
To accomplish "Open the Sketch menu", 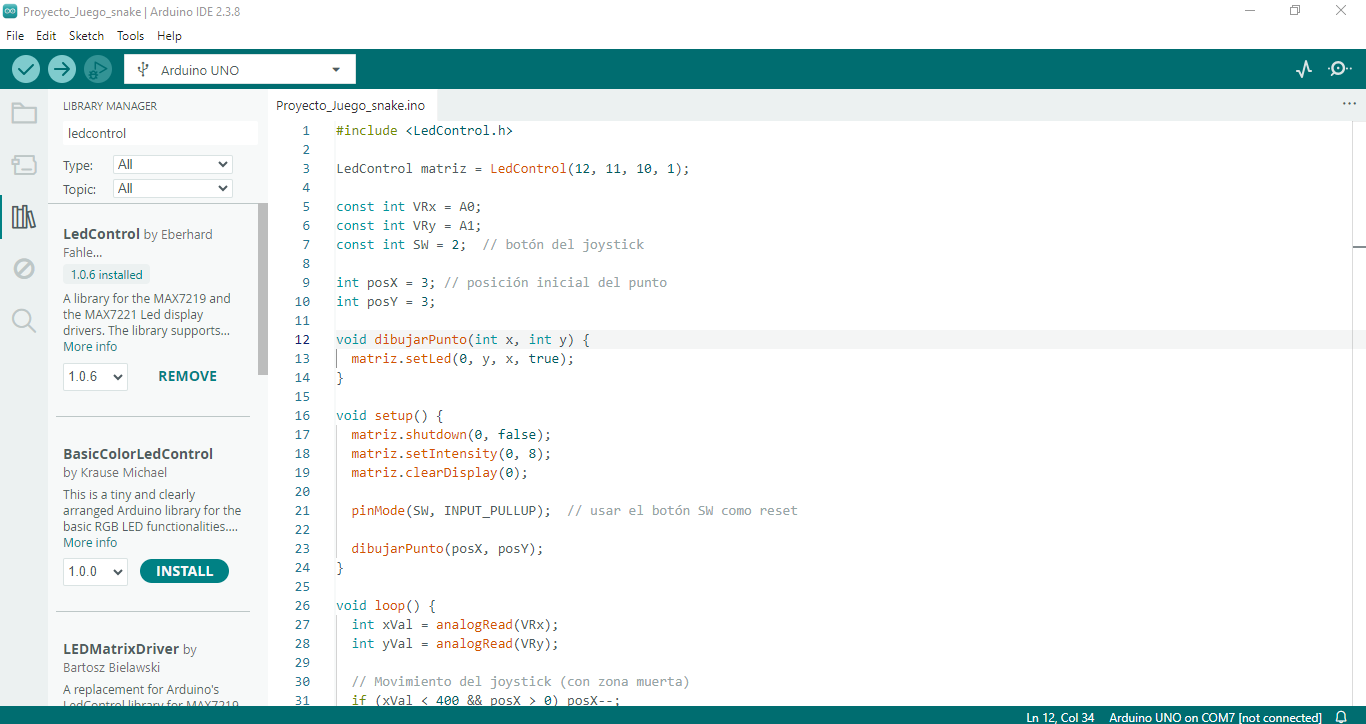I will (x=86, y=35).
